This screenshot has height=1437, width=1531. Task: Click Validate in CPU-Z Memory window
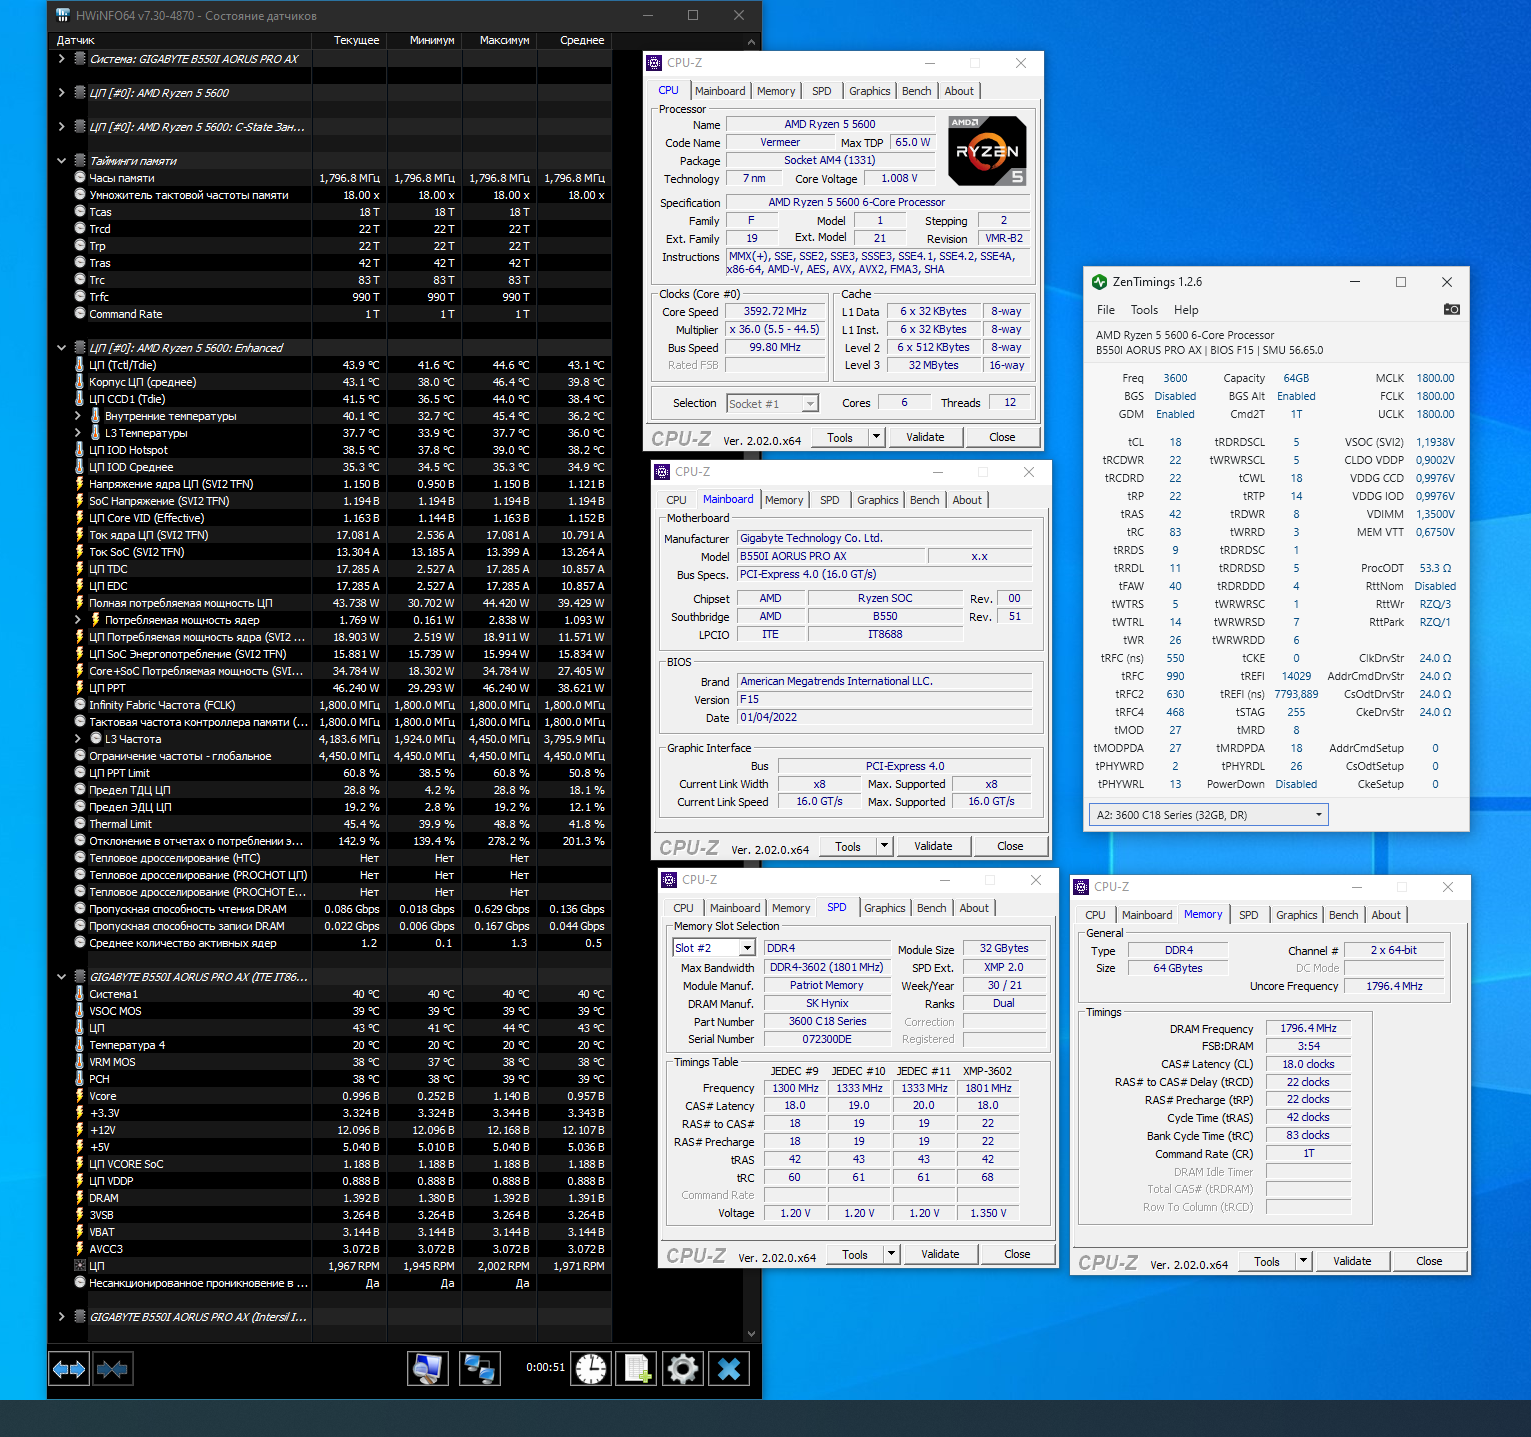pos(1352,1262)
